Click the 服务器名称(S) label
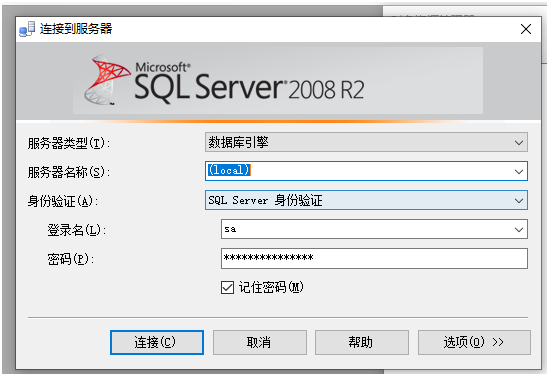 tap(69, 172)
